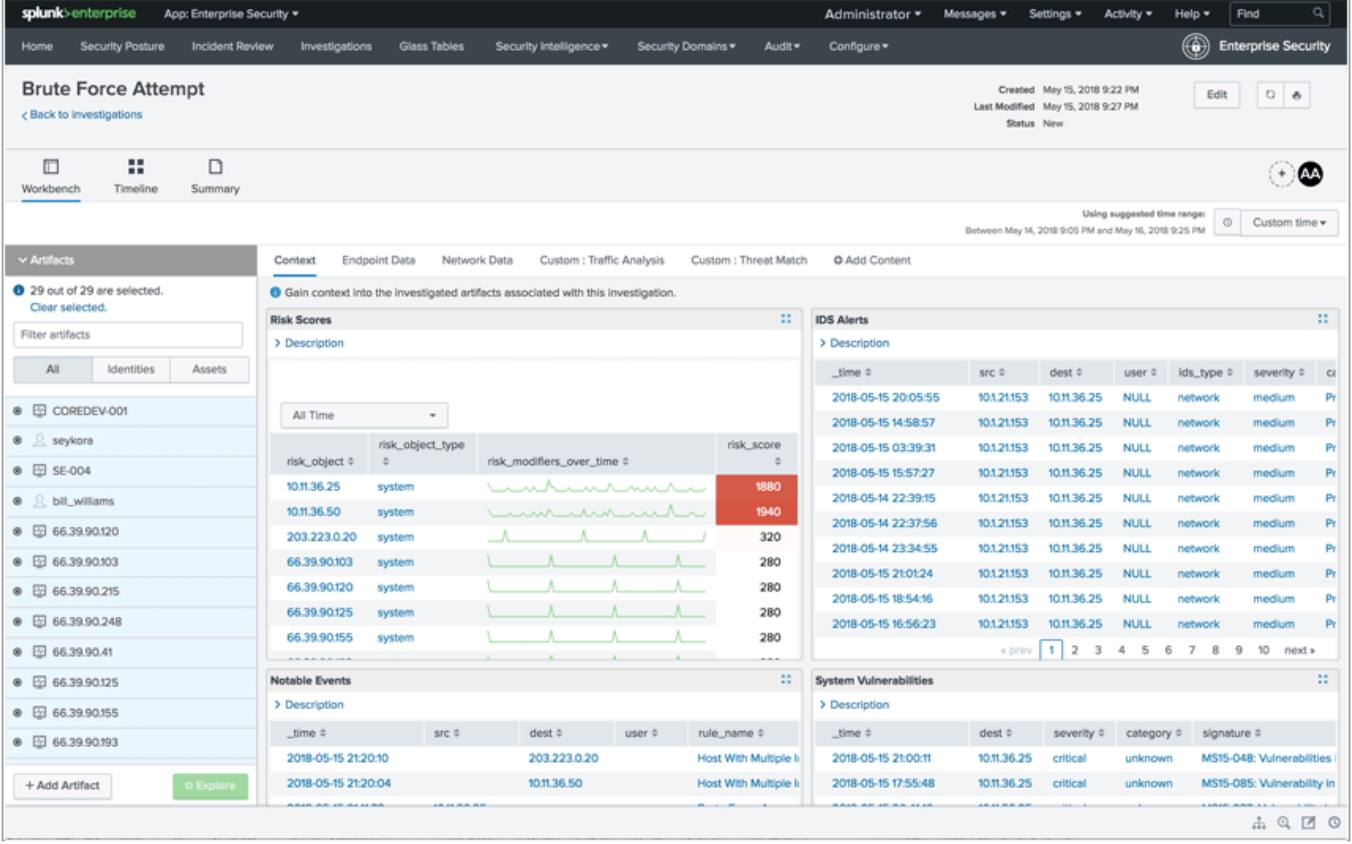Toggle selection of COREDEV-001 artifact
1352x844 pixels.
17,411
